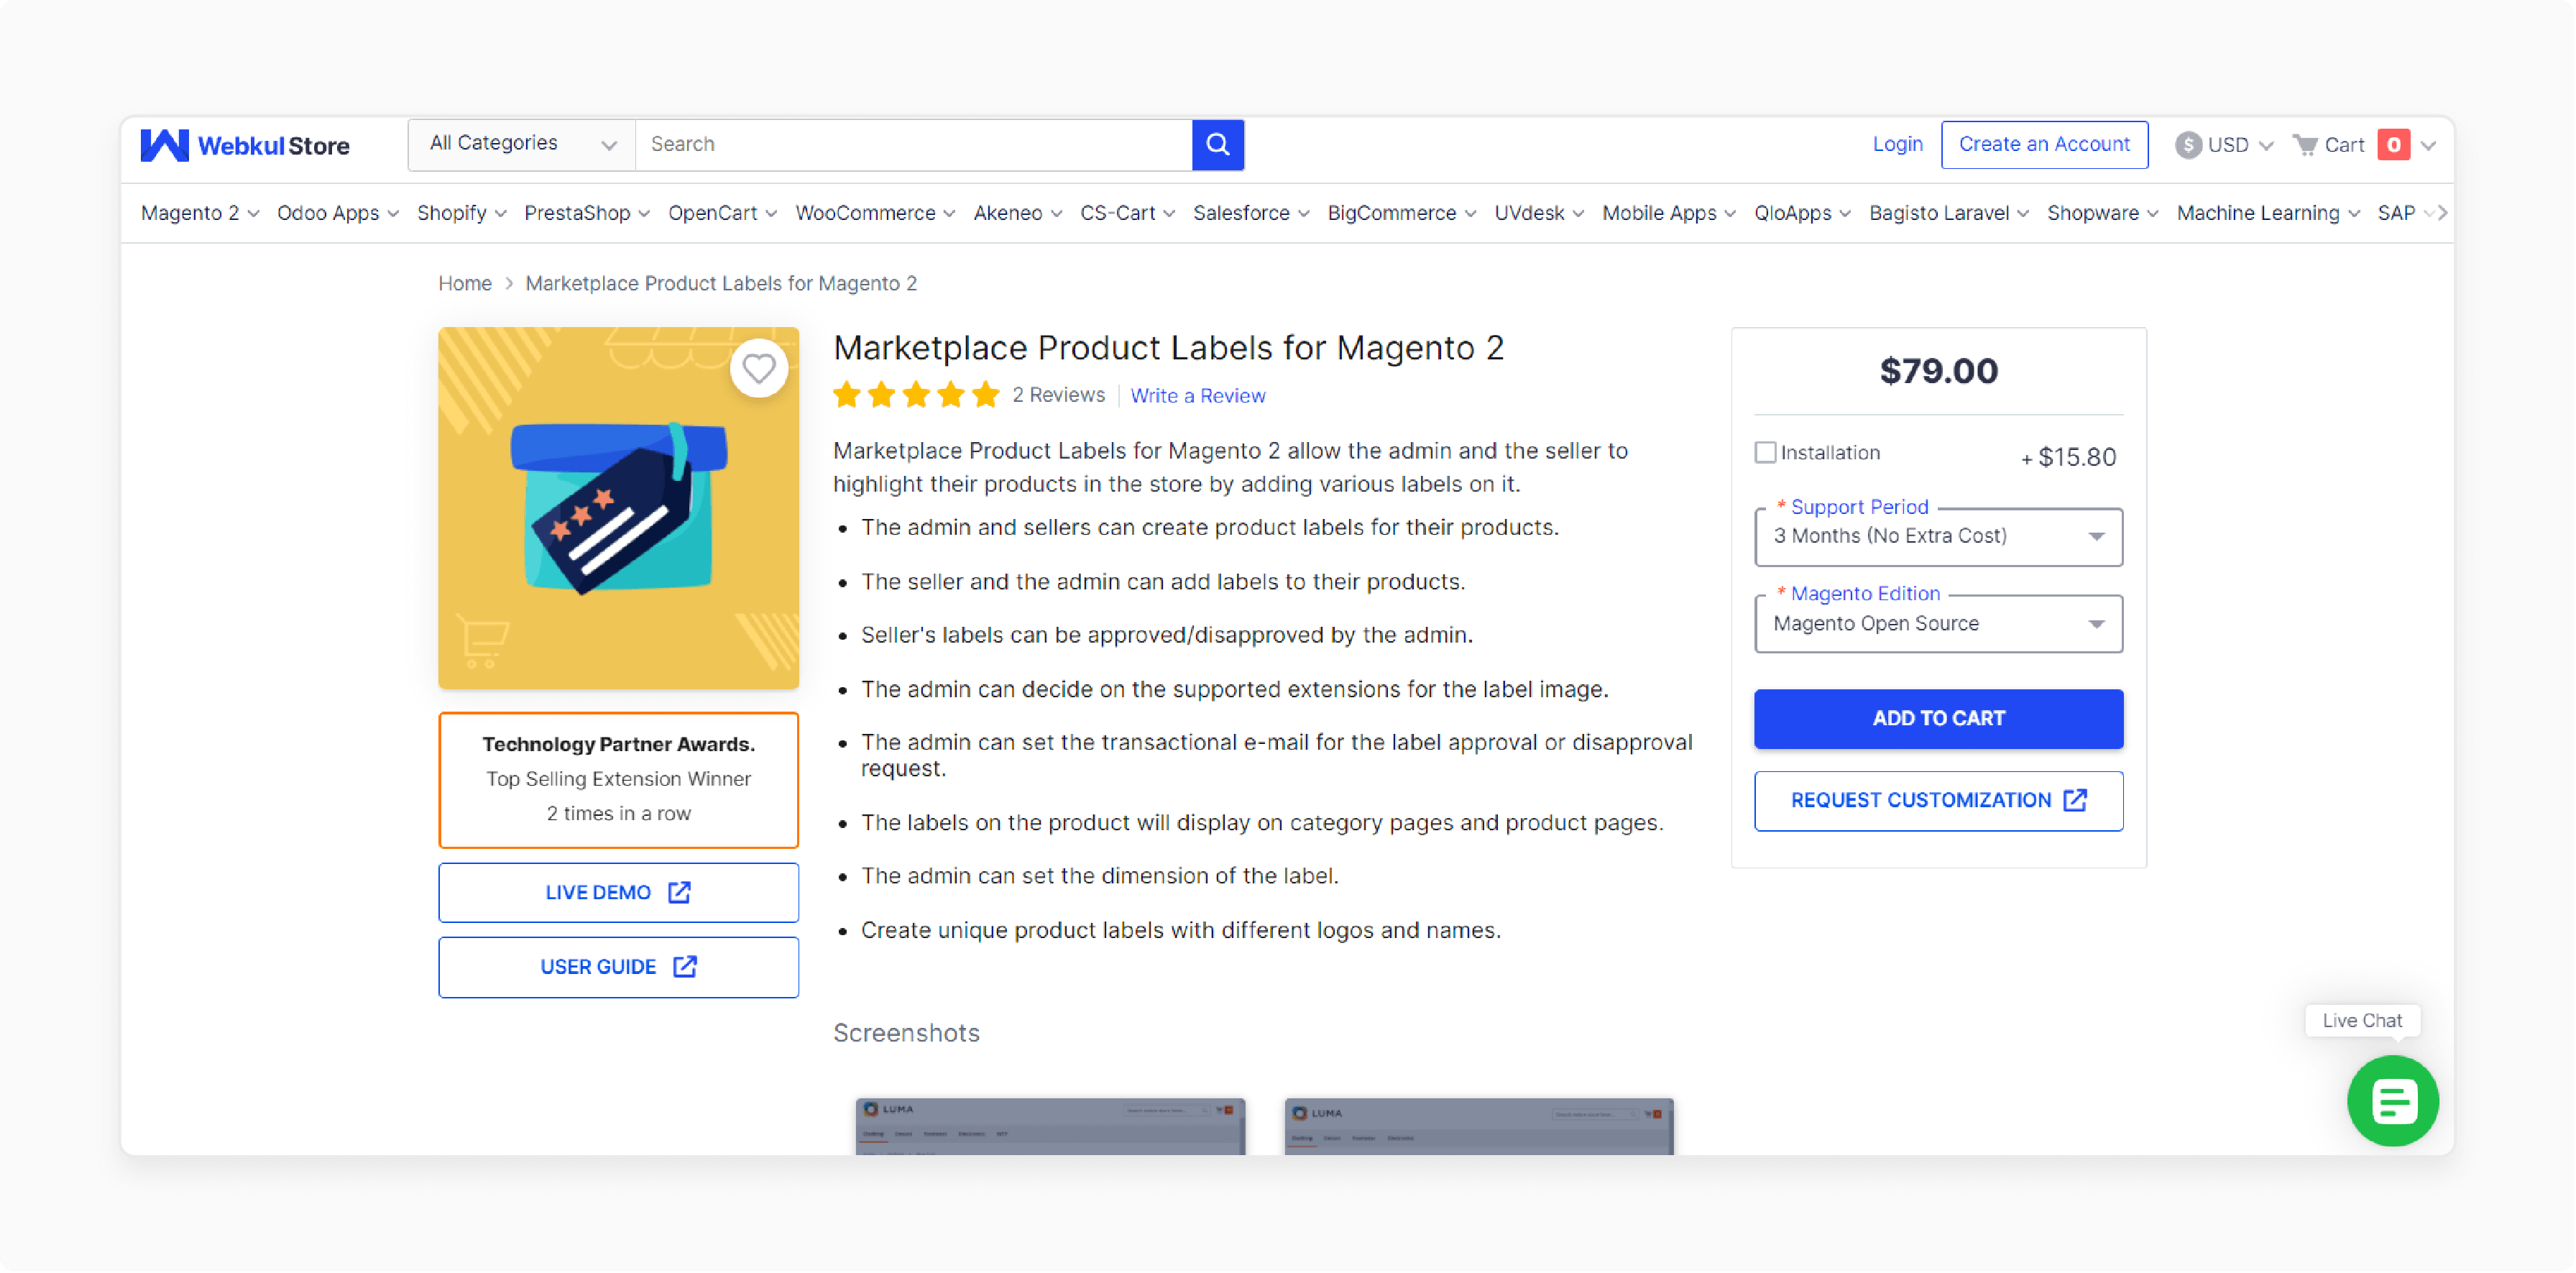Click the + $15.80 installation price

tap(2068, 457)
